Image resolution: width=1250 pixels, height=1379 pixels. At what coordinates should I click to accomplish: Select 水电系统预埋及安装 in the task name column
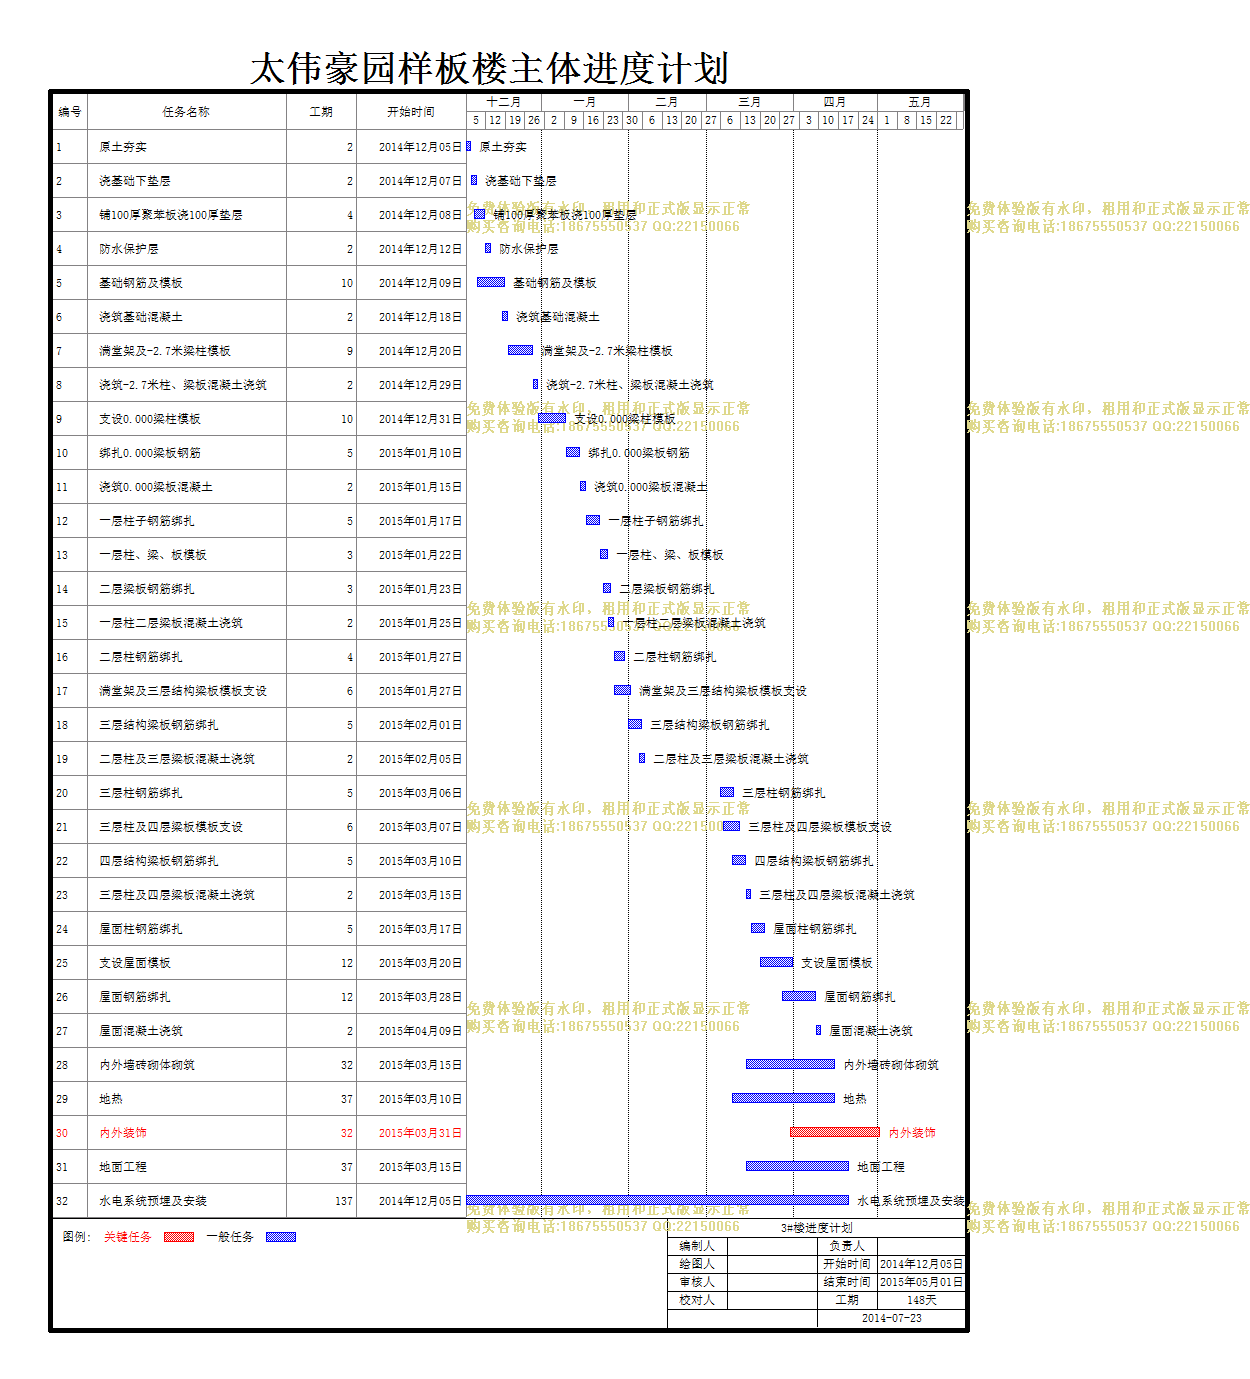(x=153, y=1201)
